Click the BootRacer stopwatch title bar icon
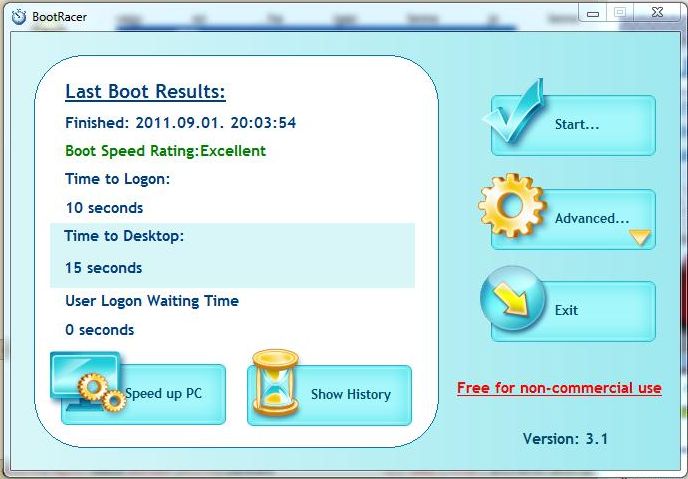This screenshot has width=688, height=479. click(x=19, y=17)
